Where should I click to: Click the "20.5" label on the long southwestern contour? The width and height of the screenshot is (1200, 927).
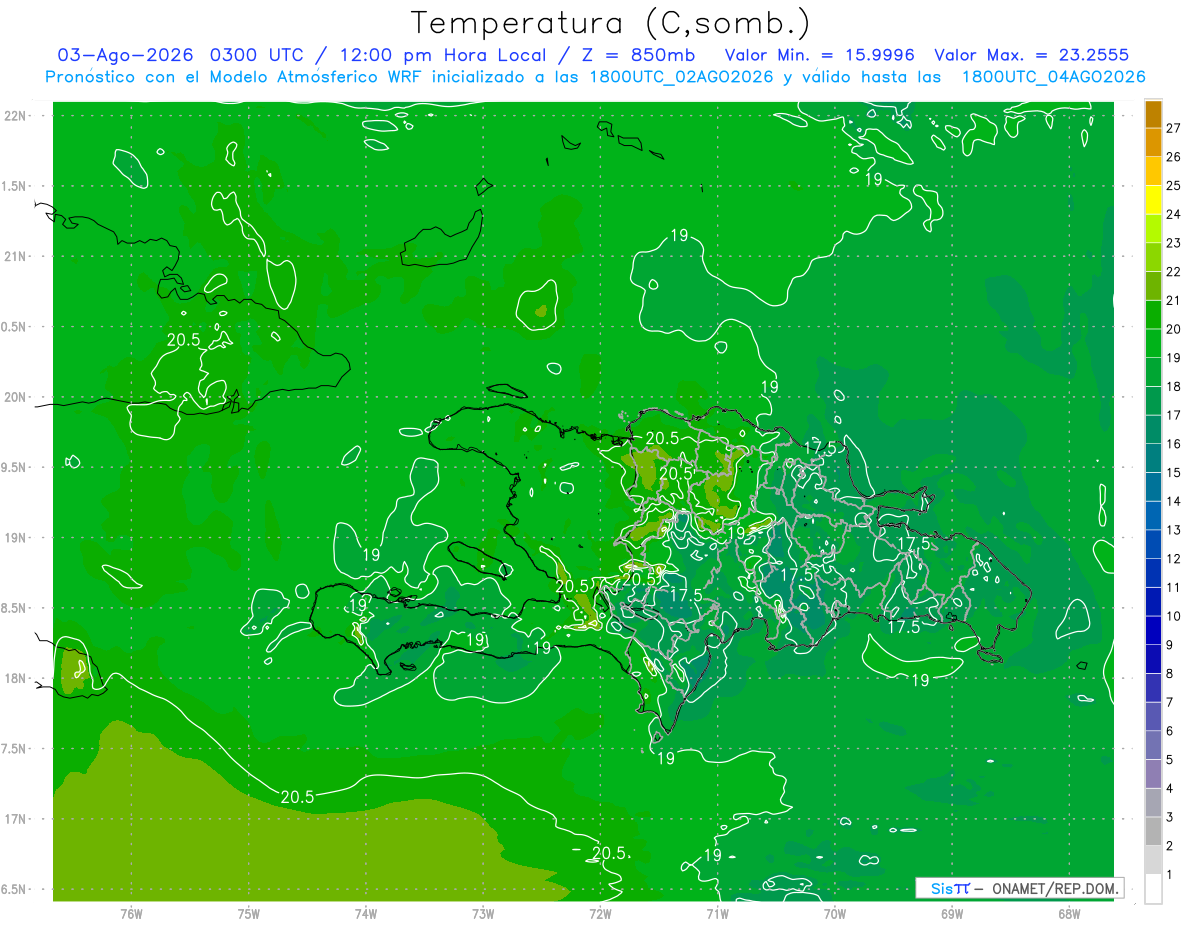click(297, 797)
